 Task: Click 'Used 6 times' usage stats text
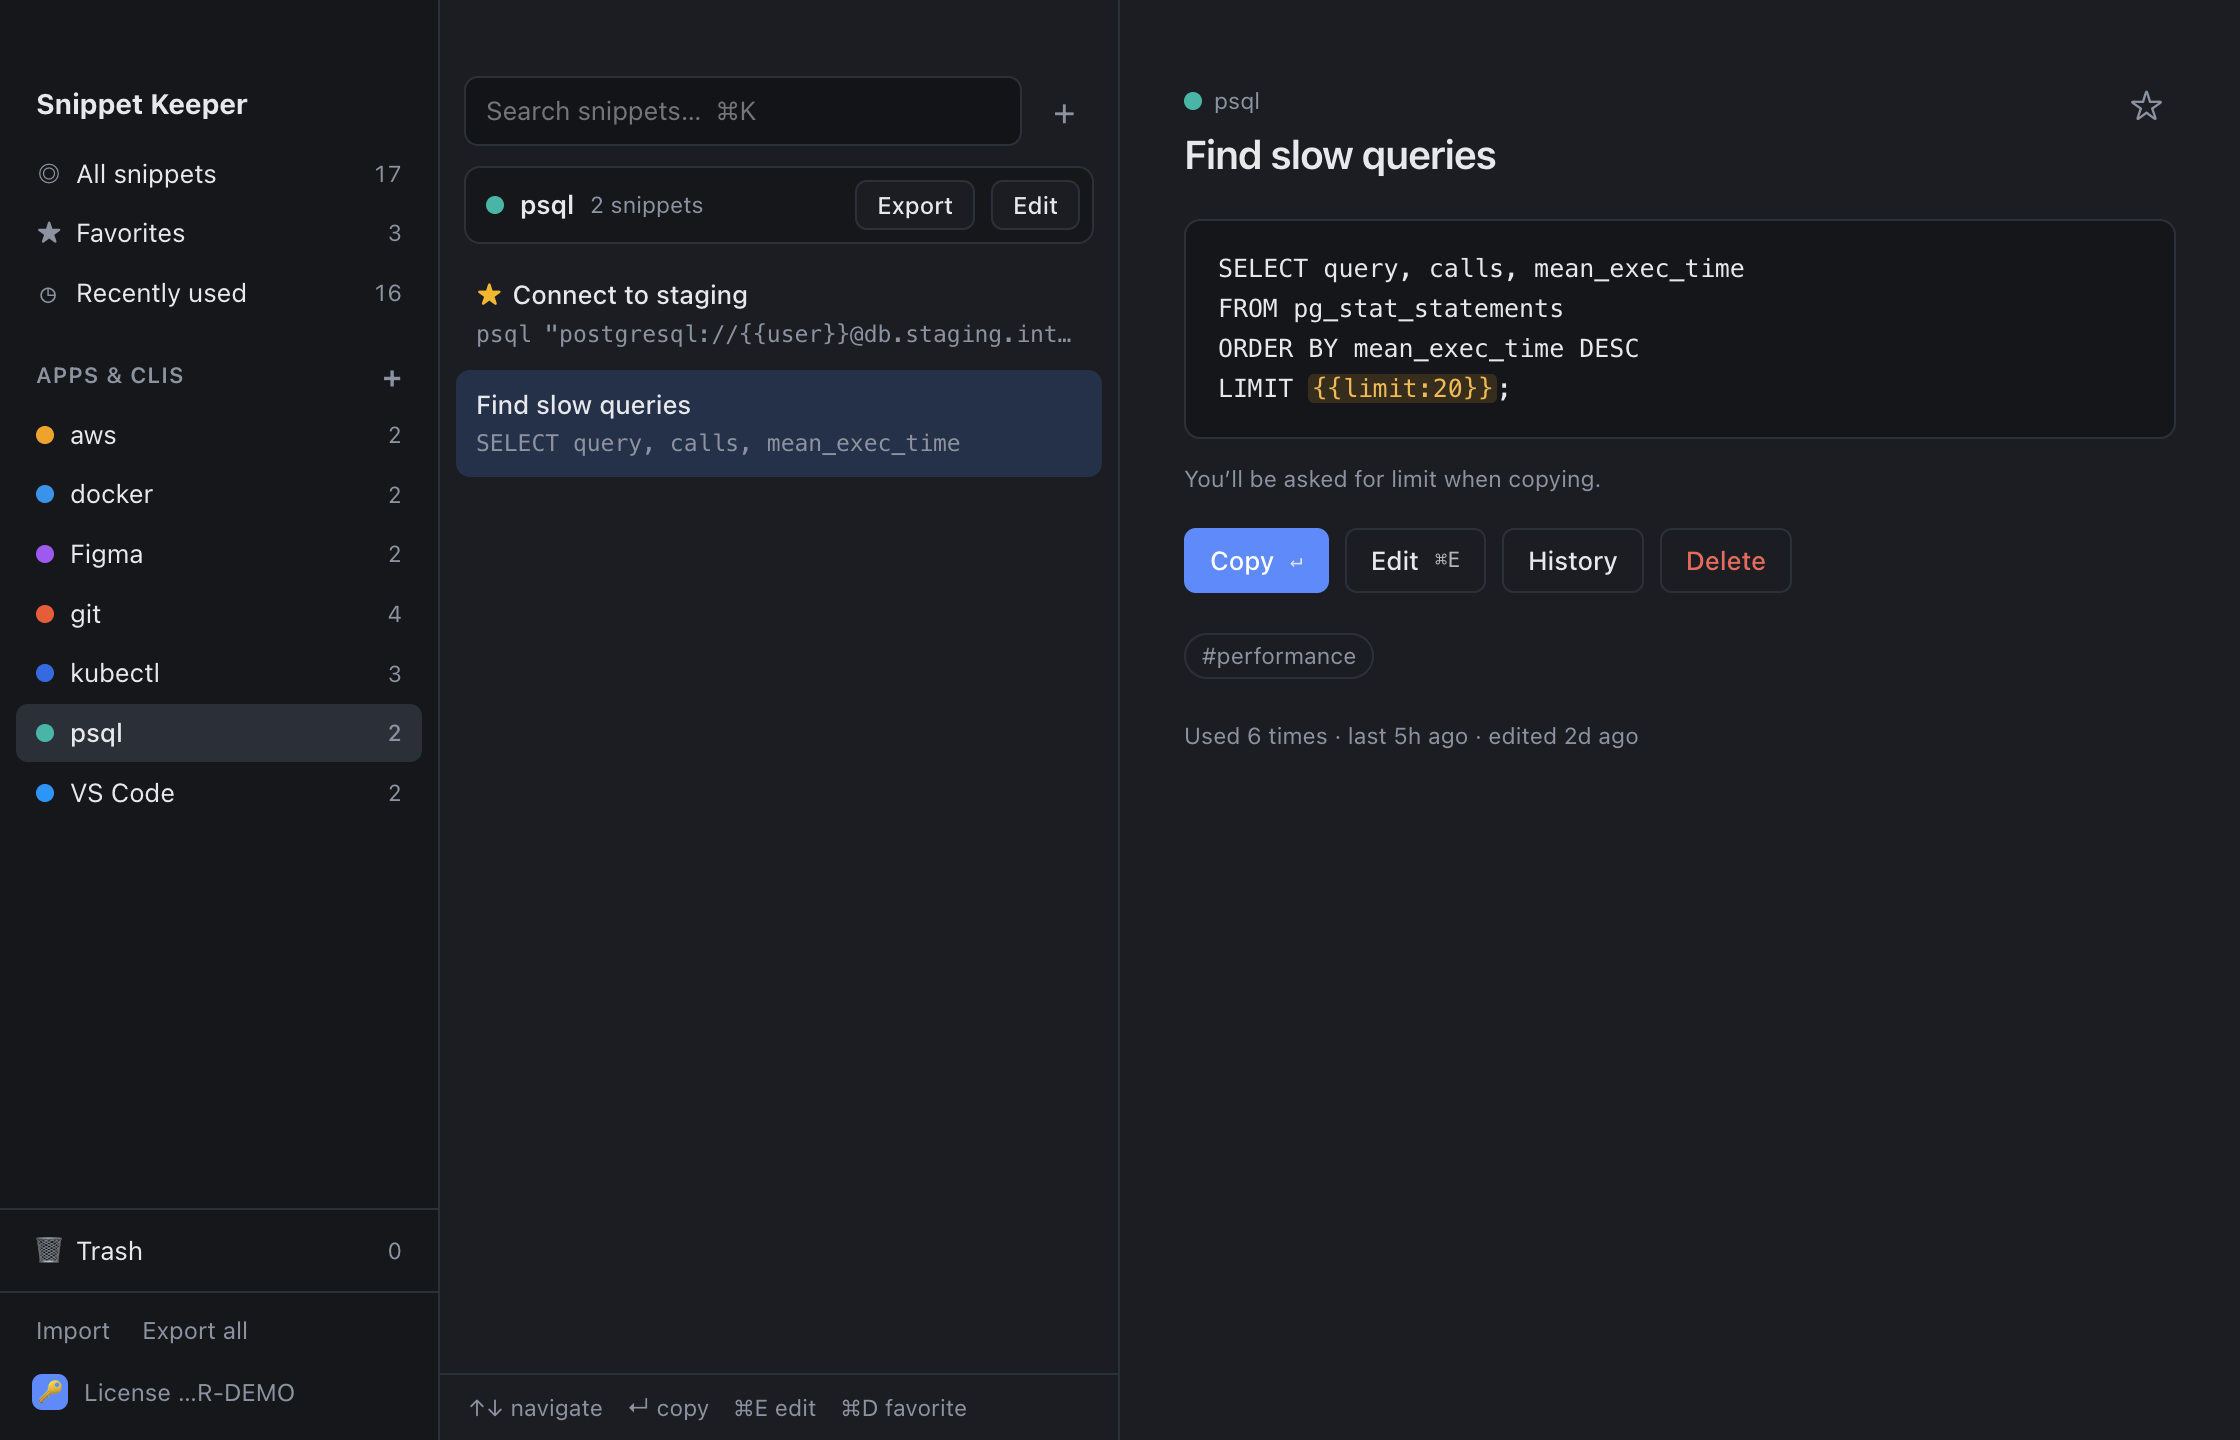click(1411, 736)
